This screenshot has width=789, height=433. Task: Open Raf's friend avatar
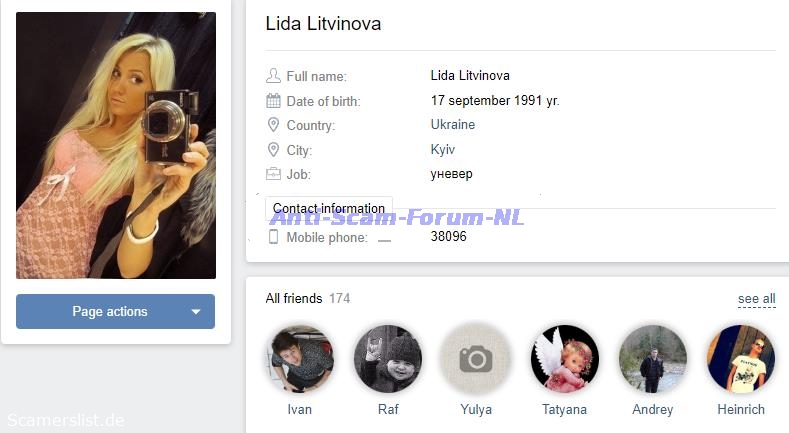click(387, 359)
